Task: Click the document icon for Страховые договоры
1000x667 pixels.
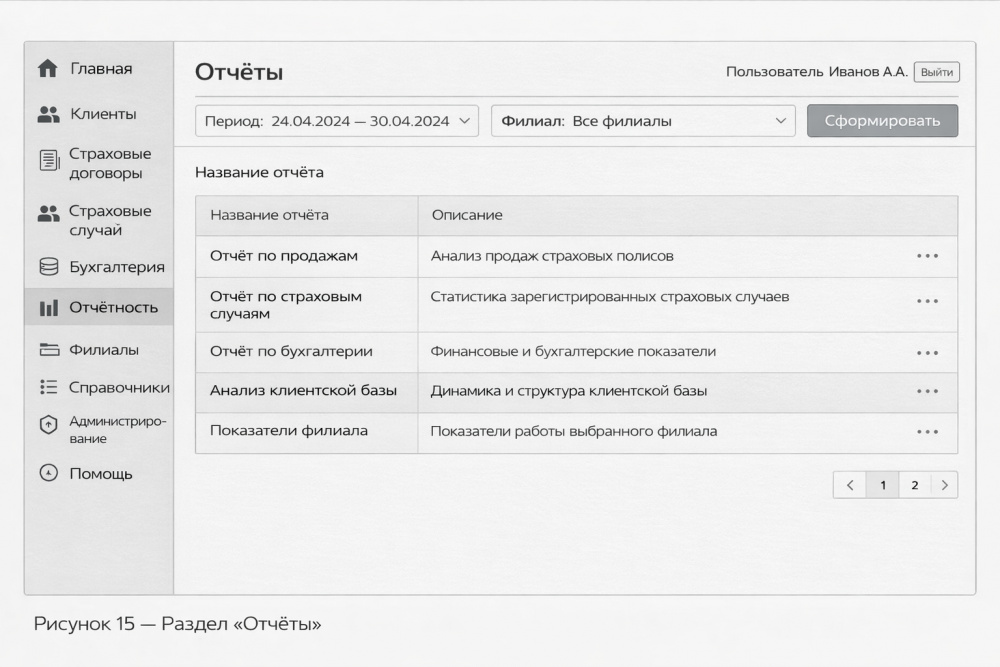Action: pos(48,161)
